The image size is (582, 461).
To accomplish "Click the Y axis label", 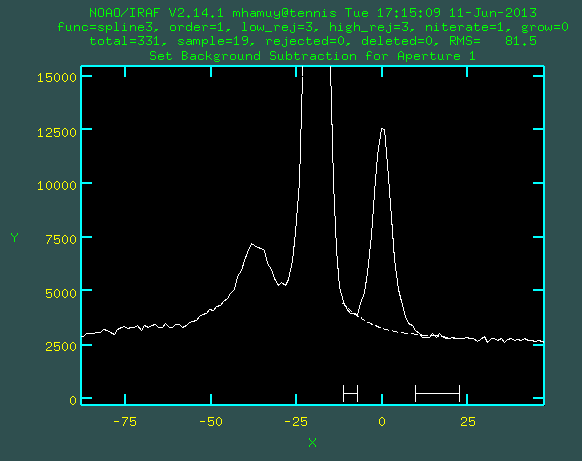I will point(14,238).
